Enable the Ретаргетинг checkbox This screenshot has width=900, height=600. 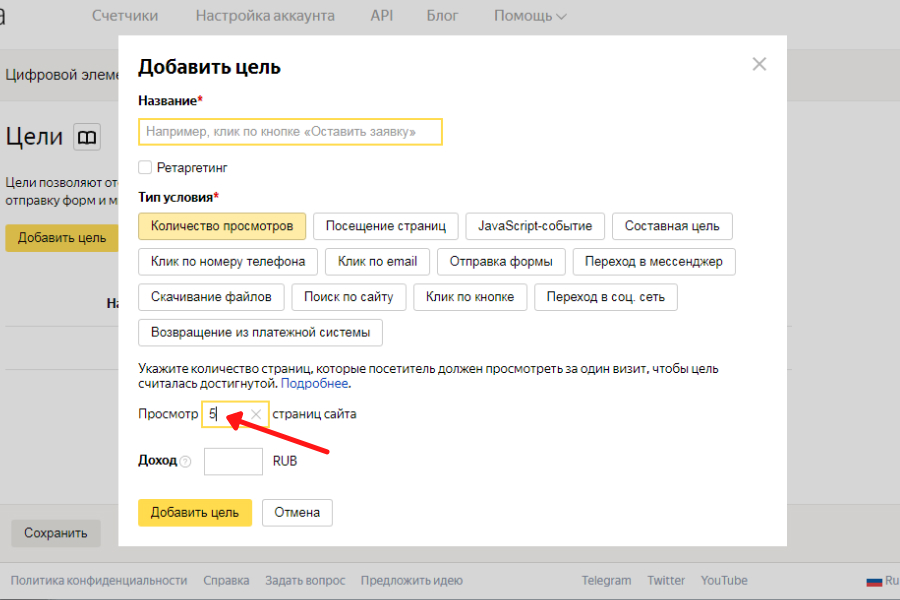pyautogui.click(x=146, y=168)
